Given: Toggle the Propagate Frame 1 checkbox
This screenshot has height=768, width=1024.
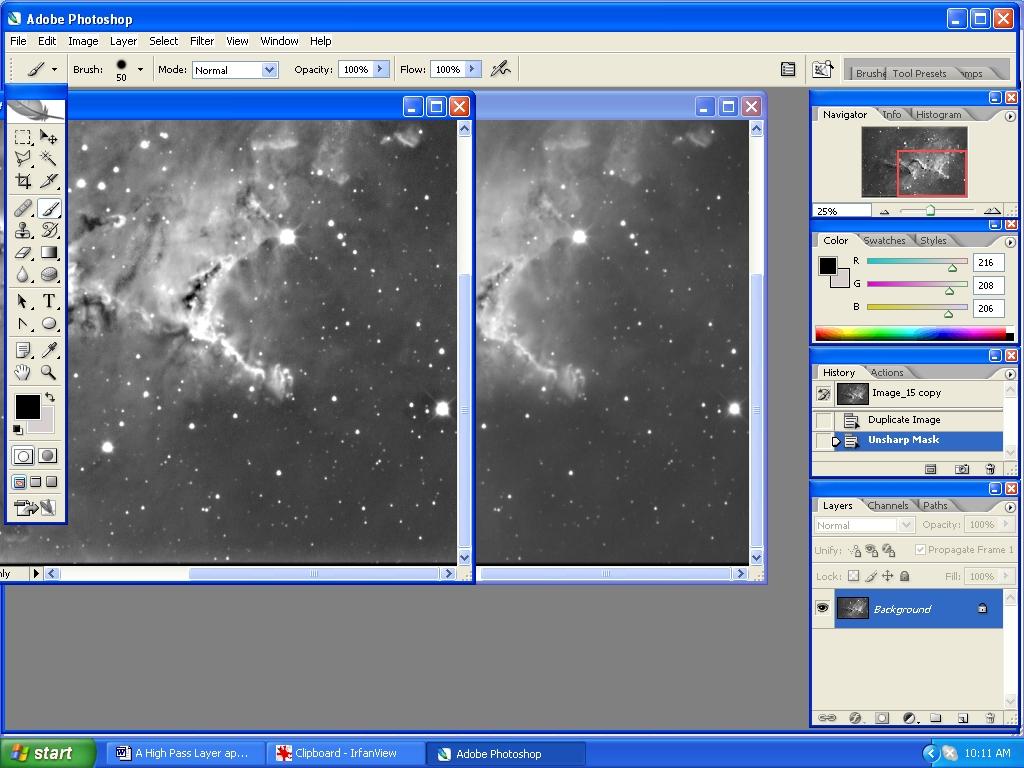Looking at the screenshot, I should [x=920, y=550].
